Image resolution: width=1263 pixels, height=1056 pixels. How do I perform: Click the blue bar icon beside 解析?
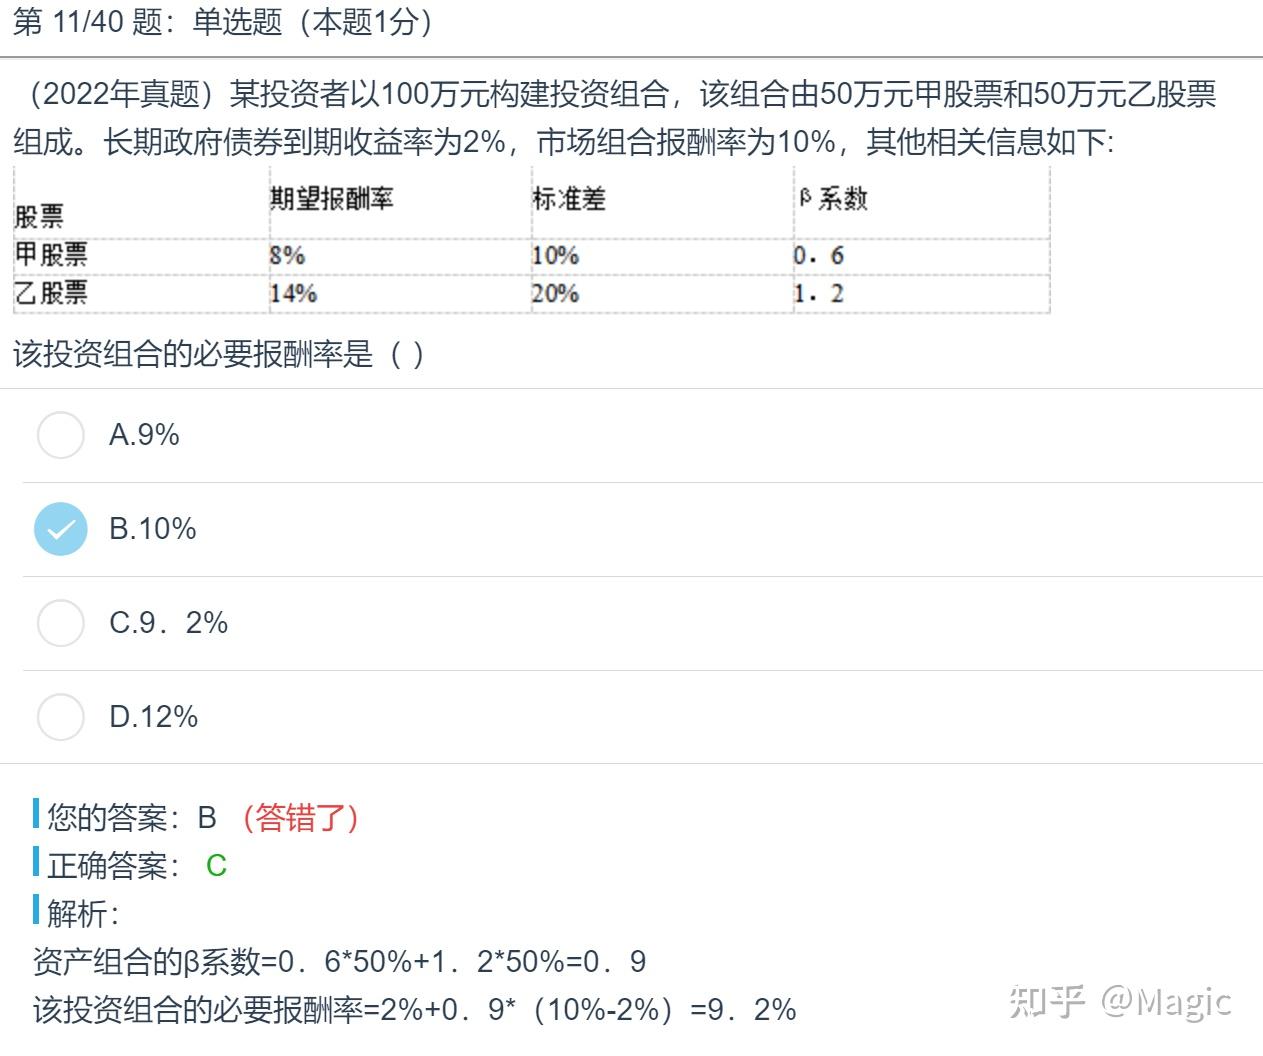[36, 912]
